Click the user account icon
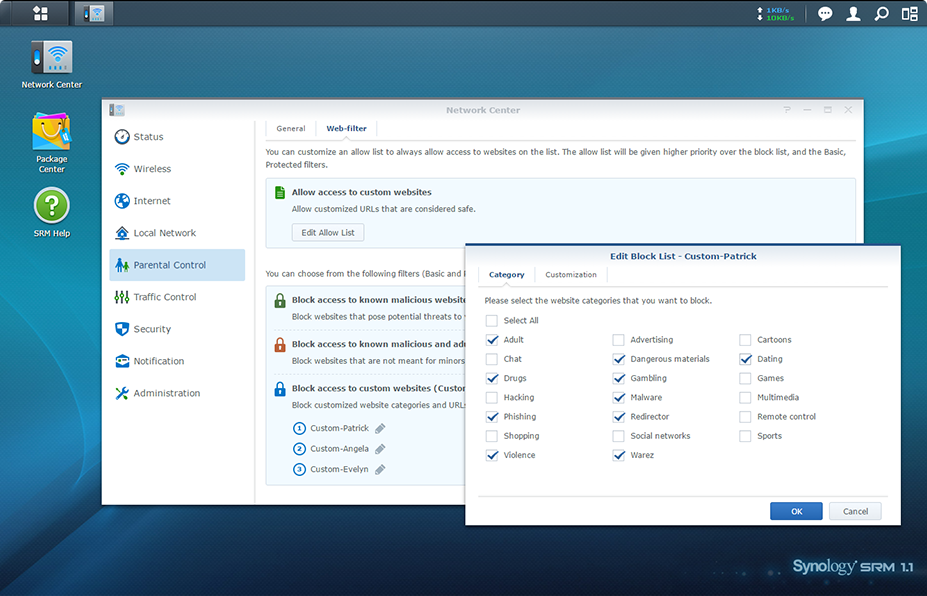927x596 pixels. [853, 14]
